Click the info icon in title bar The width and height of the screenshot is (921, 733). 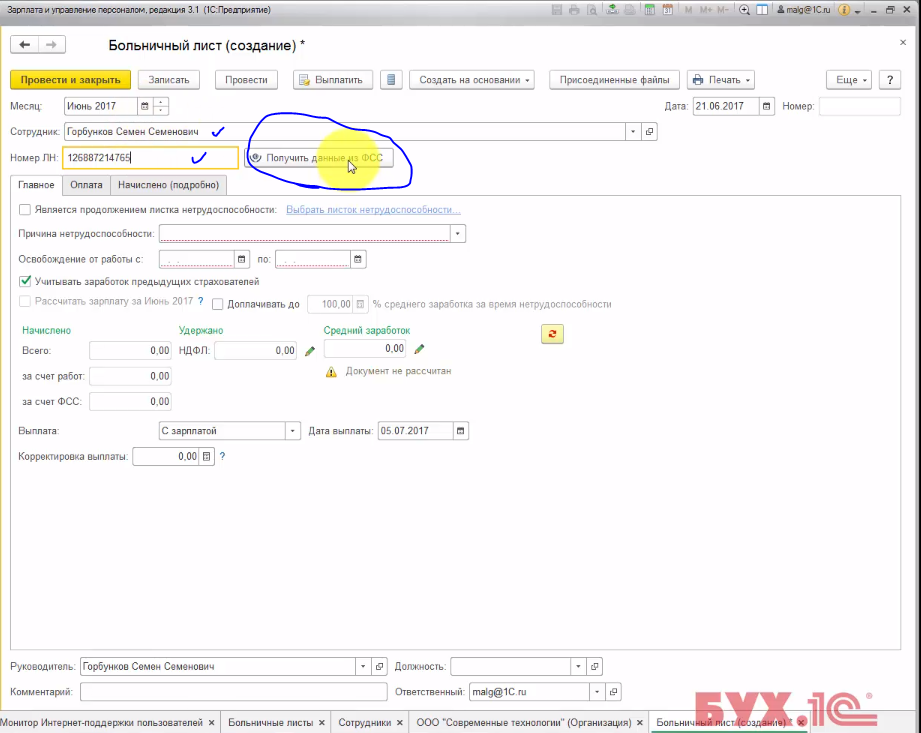pyautogui.click(x=844, y=10)
